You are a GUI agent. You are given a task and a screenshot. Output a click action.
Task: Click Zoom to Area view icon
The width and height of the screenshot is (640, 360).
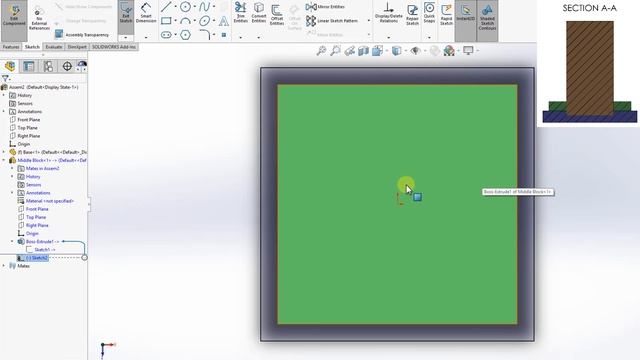tap(336, 51)
